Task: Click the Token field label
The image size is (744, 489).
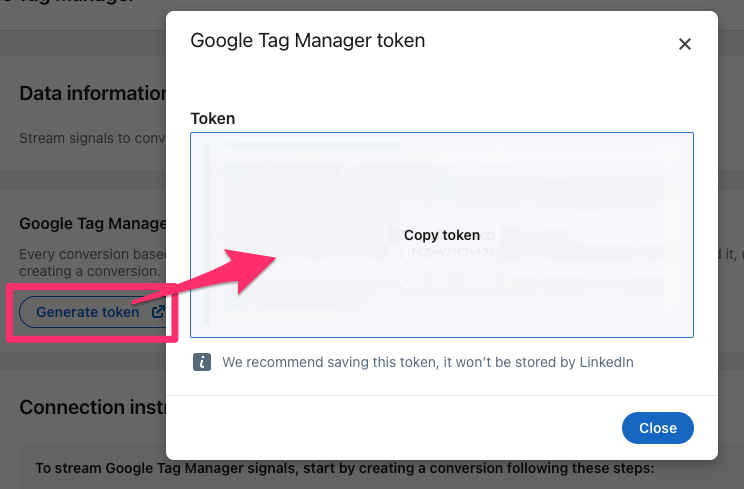Action: 213,119
